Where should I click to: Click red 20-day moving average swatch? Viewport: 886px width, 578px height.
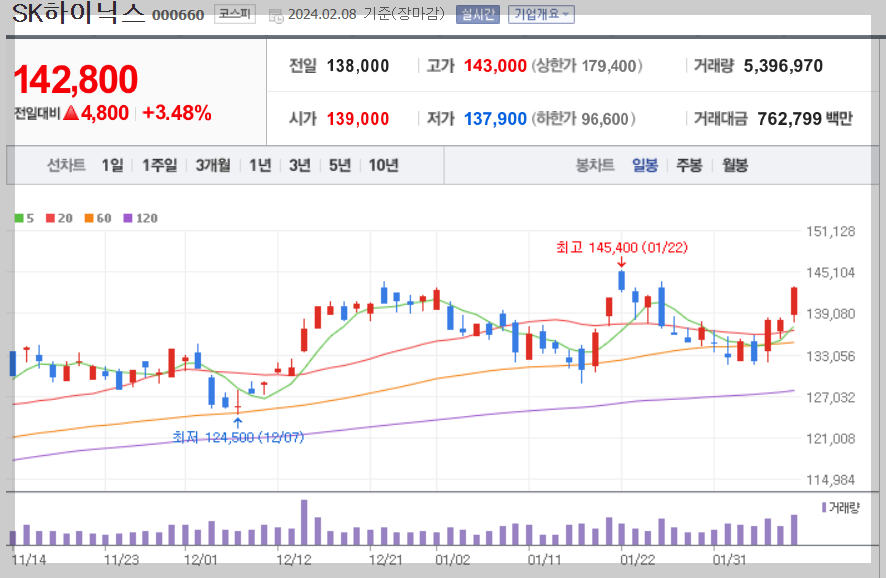coord(50,218)
